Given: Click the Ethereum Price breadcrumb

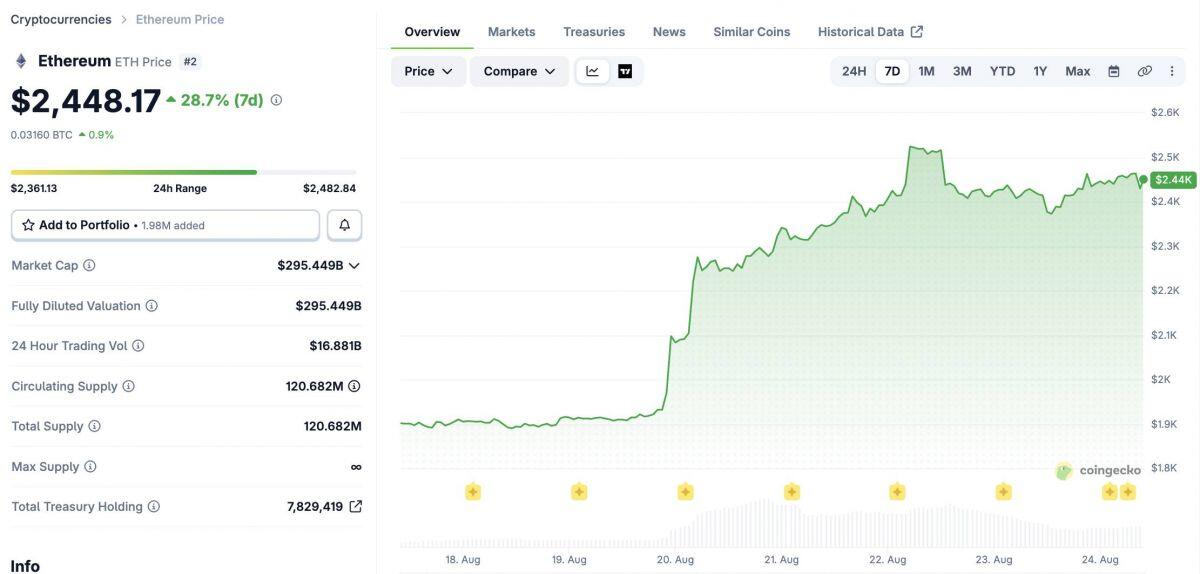Looking at the screenshot, I should tap(180, 19).
